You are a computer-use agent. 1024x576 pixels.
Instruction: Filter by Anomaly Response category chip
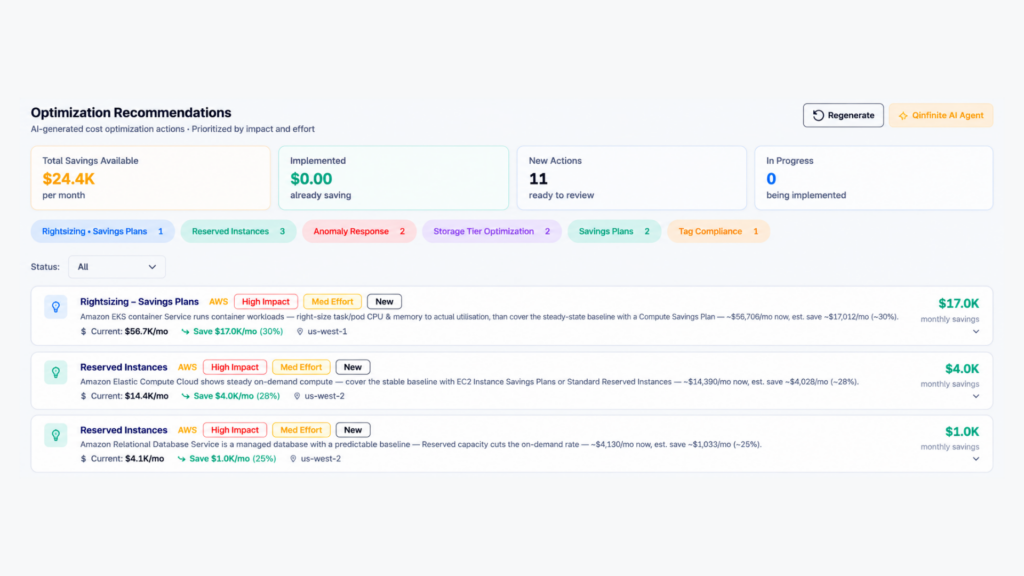click(x=359, y=231)
